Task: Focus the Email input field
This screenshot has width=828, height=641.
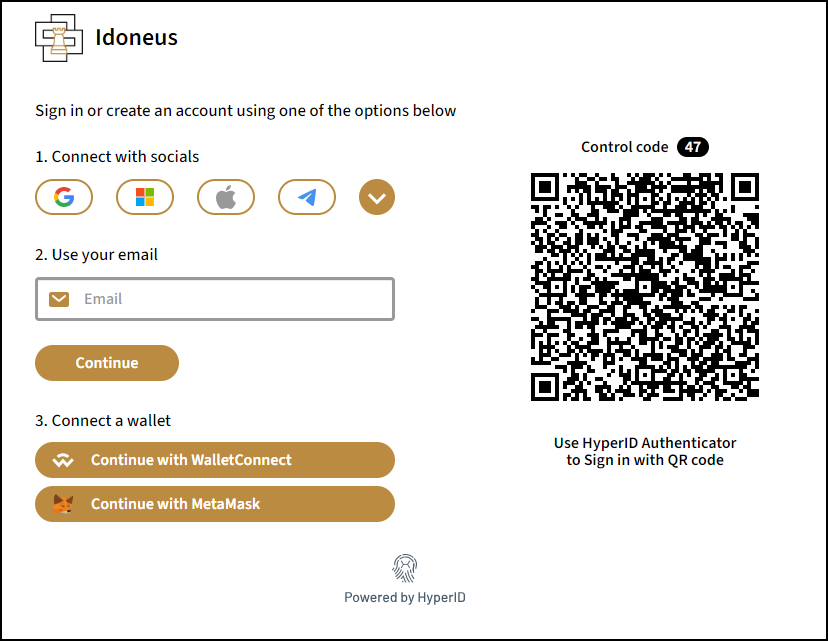Action: (230, 299)
